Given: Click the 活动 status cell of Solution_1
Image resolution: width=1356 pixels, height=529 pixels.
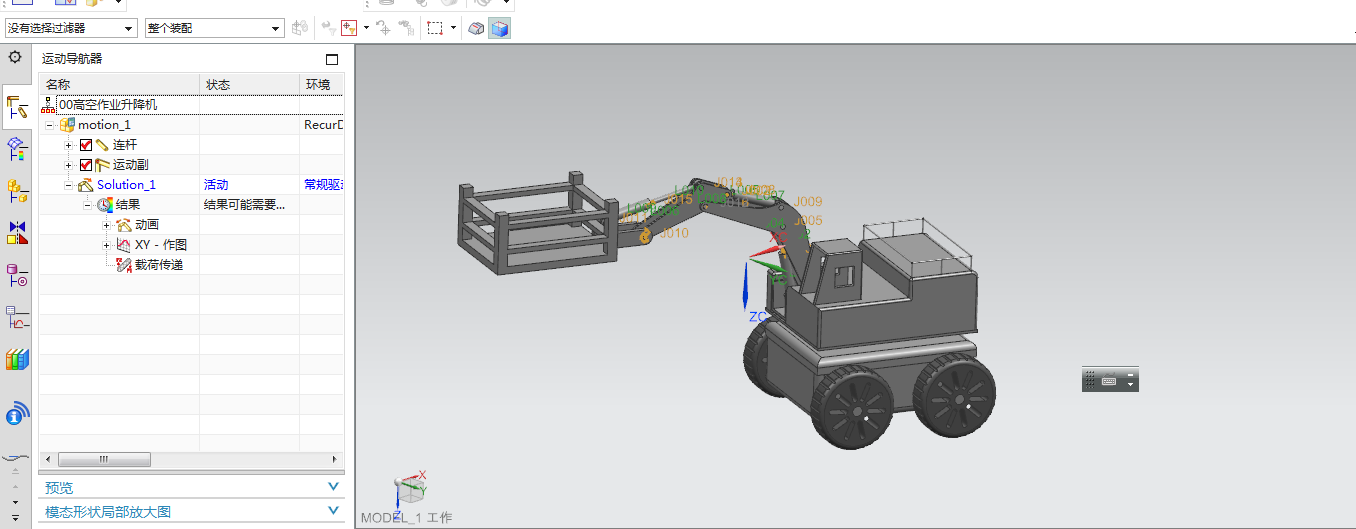Looking at the screenshot, I should pyautogui.click(x=216, y=185).
